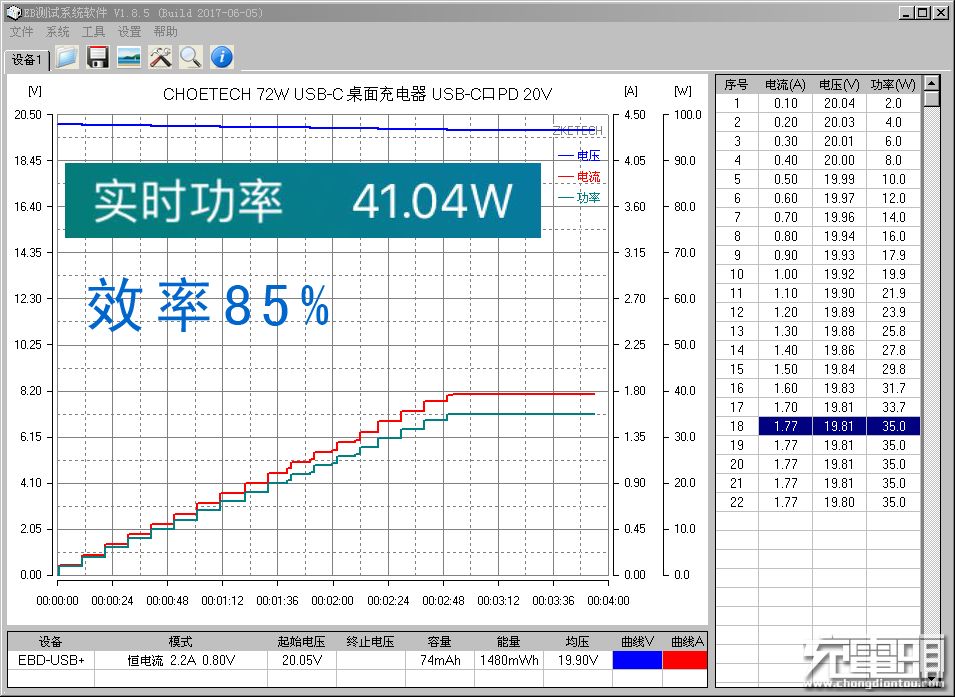Click the red 曲线A color swatch
Screen dimensions: 955x697
(685, 660)
